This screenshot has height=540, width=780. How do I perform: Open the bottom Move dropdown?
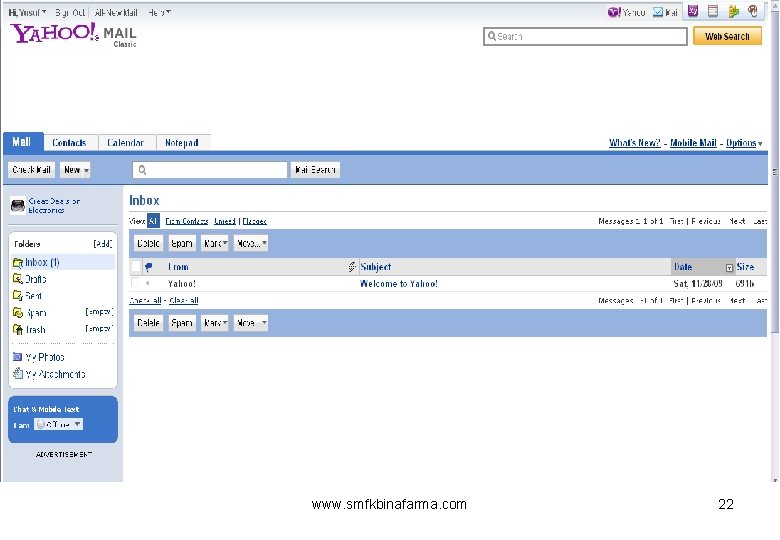click(x=251, y=323)
